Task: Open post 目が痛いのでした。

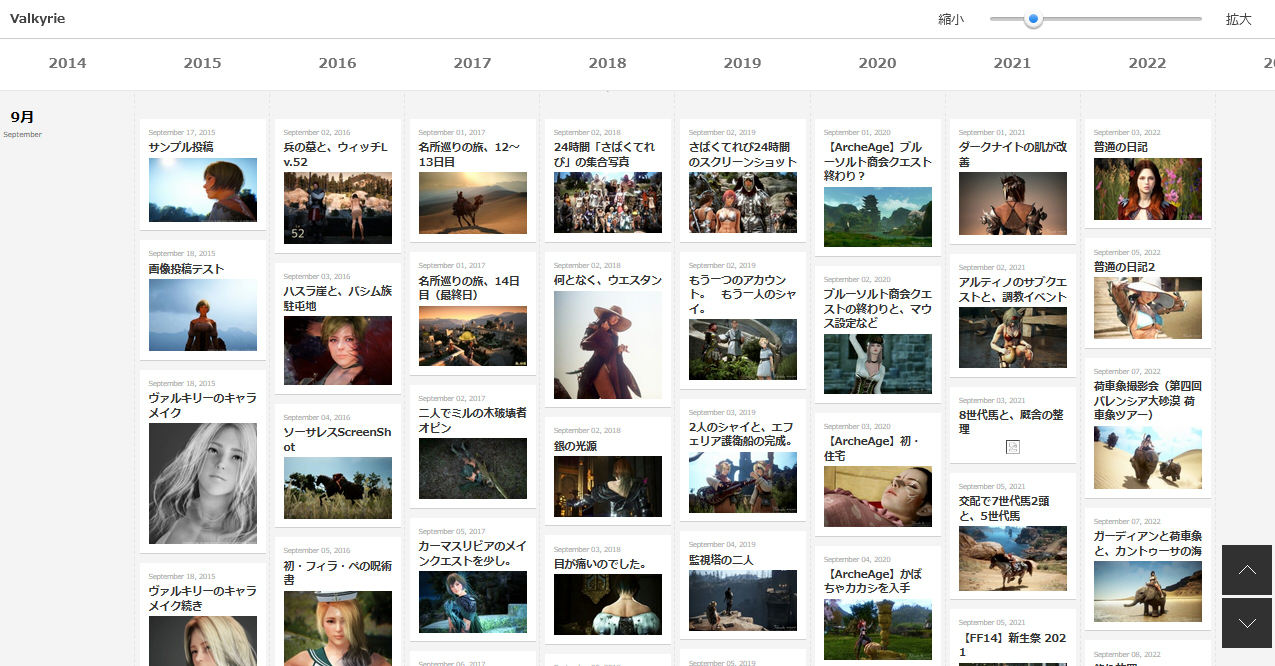Action: [x=600, y=564]
